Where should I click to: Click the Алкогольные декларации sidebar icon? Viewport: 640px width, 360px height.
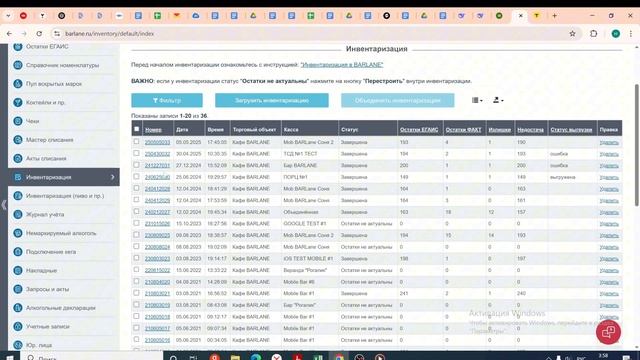pyautogui.click(x=18, y=308)
